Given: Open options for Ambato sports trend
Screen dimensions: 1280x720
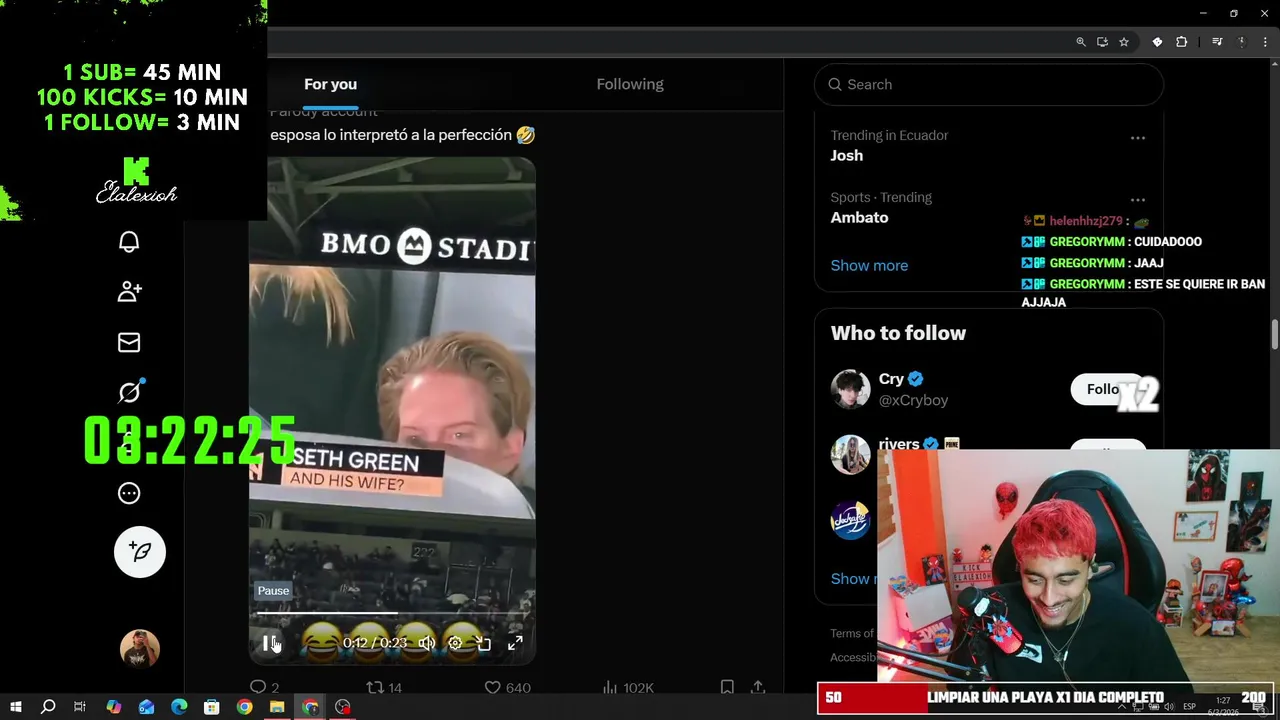Looking at the screenshot, I should (x=1137, y=199).
